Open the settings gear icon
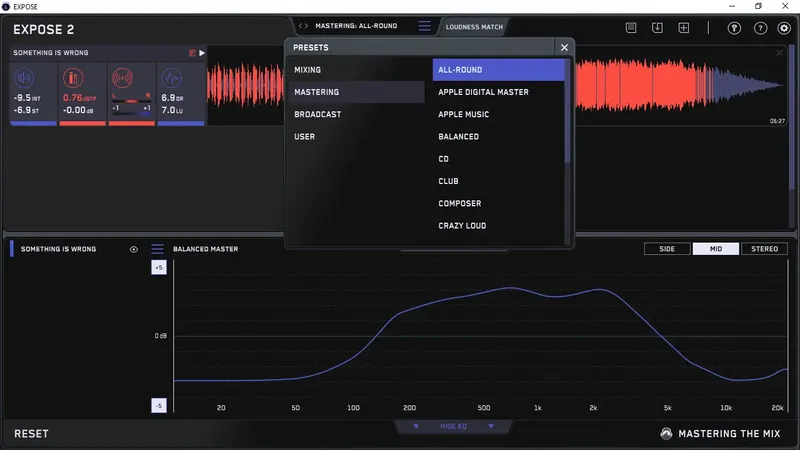The image size is (800, 450). (784, 28)
